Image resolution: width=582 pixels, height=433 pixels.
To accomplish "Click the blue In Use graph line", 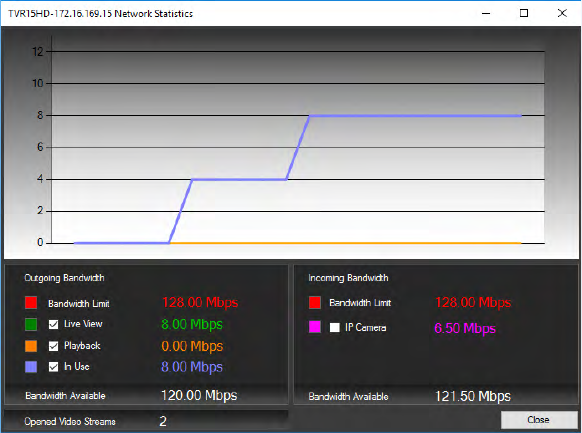I will (415, 116).
